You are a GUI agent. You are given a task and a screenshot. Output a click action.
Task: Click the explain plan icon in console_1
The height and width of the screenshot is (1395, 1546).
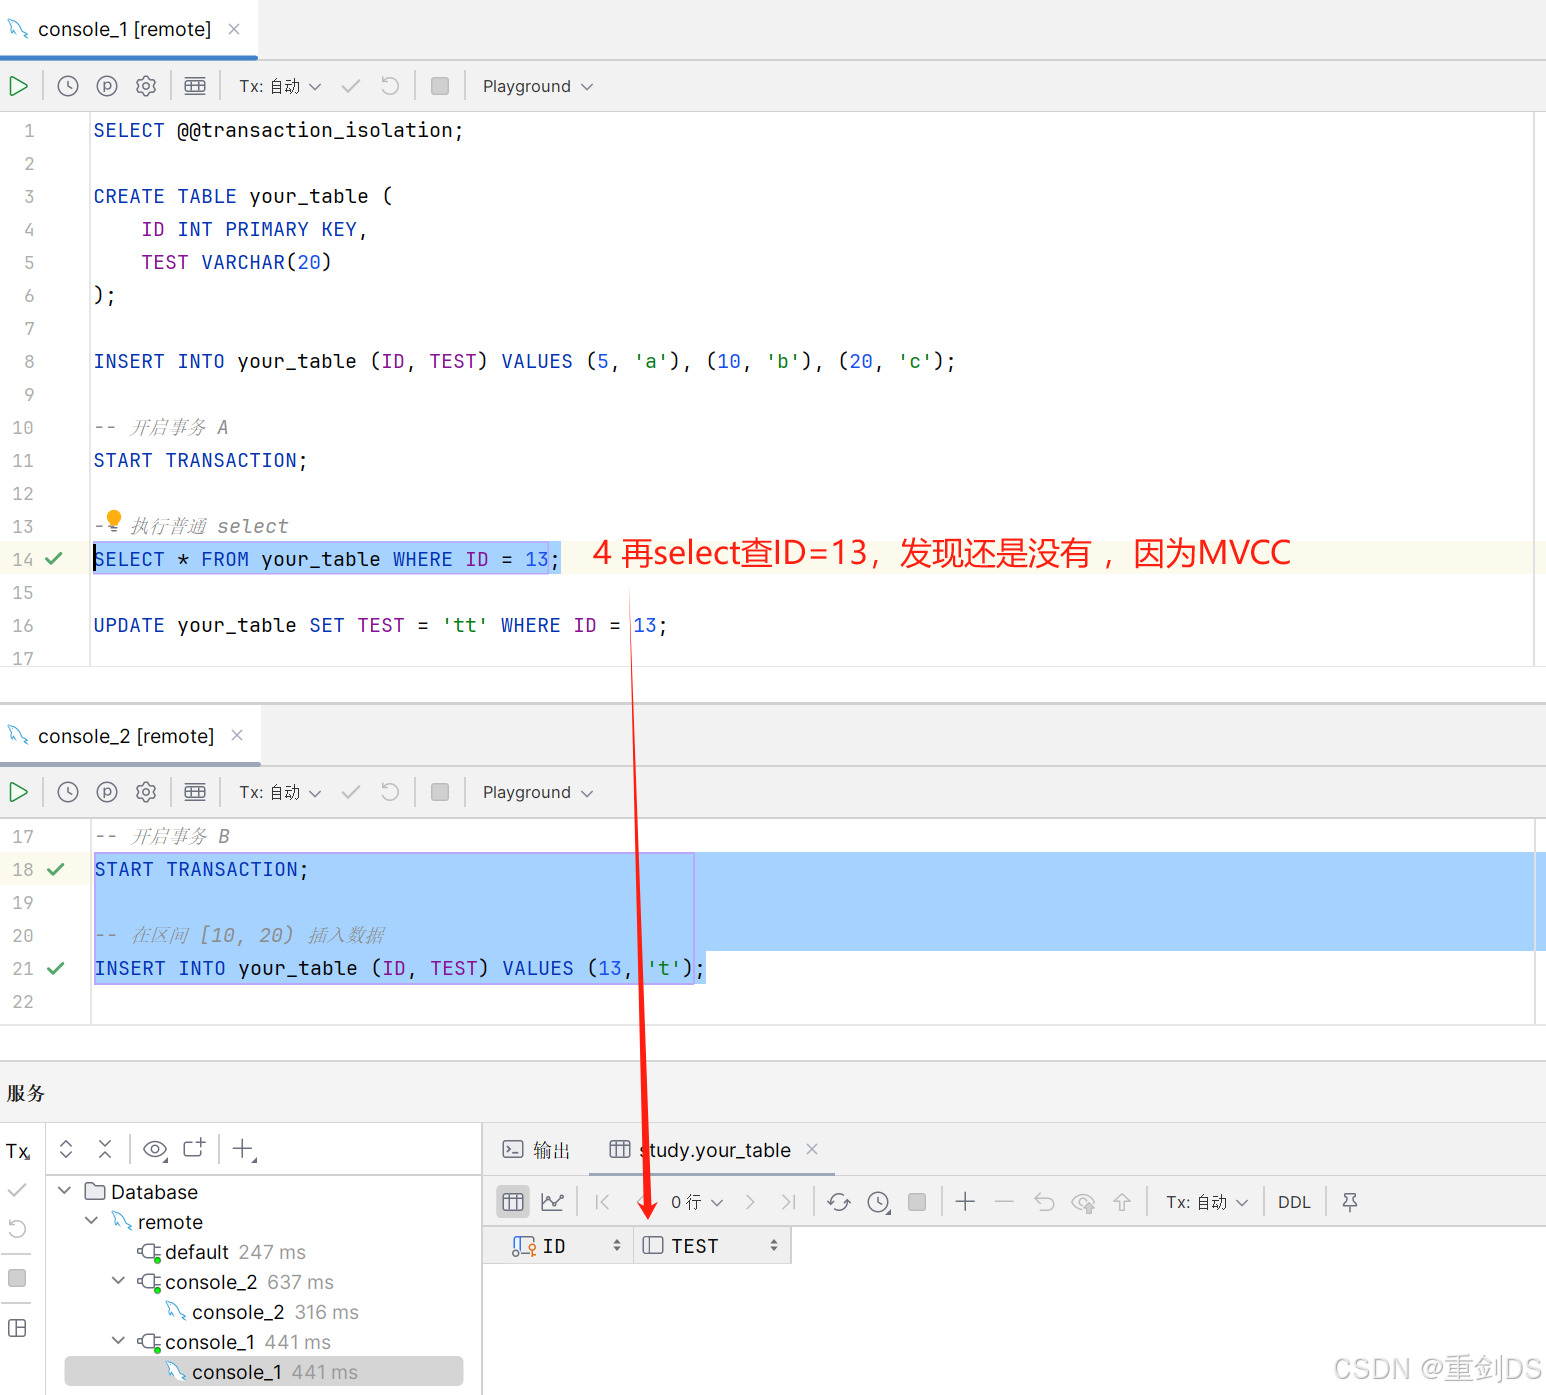coord(107,86)
